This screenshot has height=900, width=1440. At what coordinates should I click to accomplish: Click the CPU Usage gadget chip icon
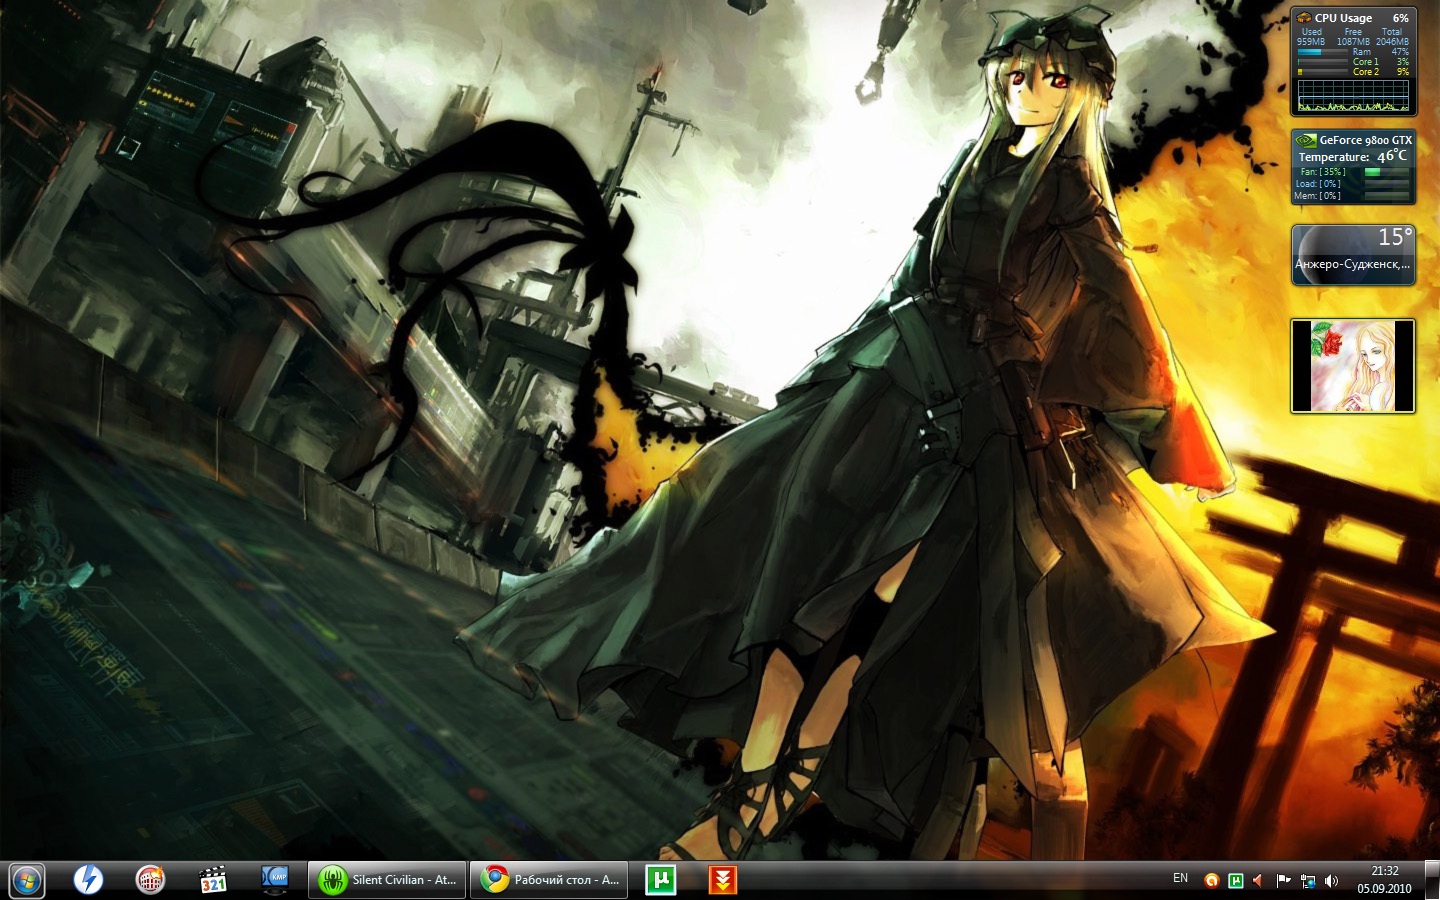pyautogui.click(x=1304, y=18)
